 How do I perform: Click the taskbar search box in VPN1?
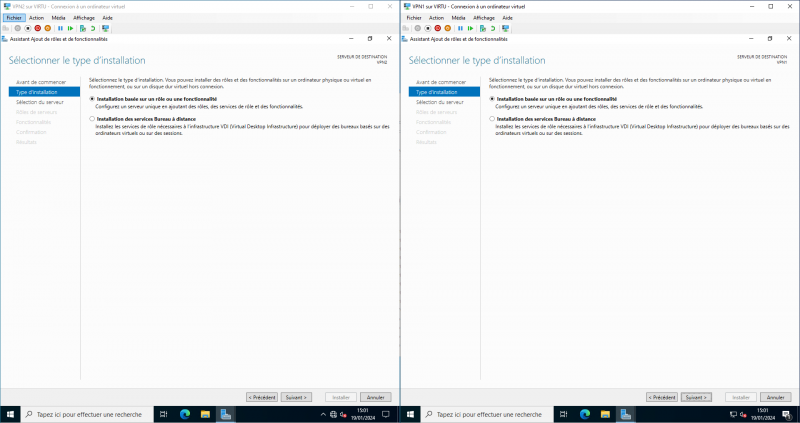coord(486,414)
